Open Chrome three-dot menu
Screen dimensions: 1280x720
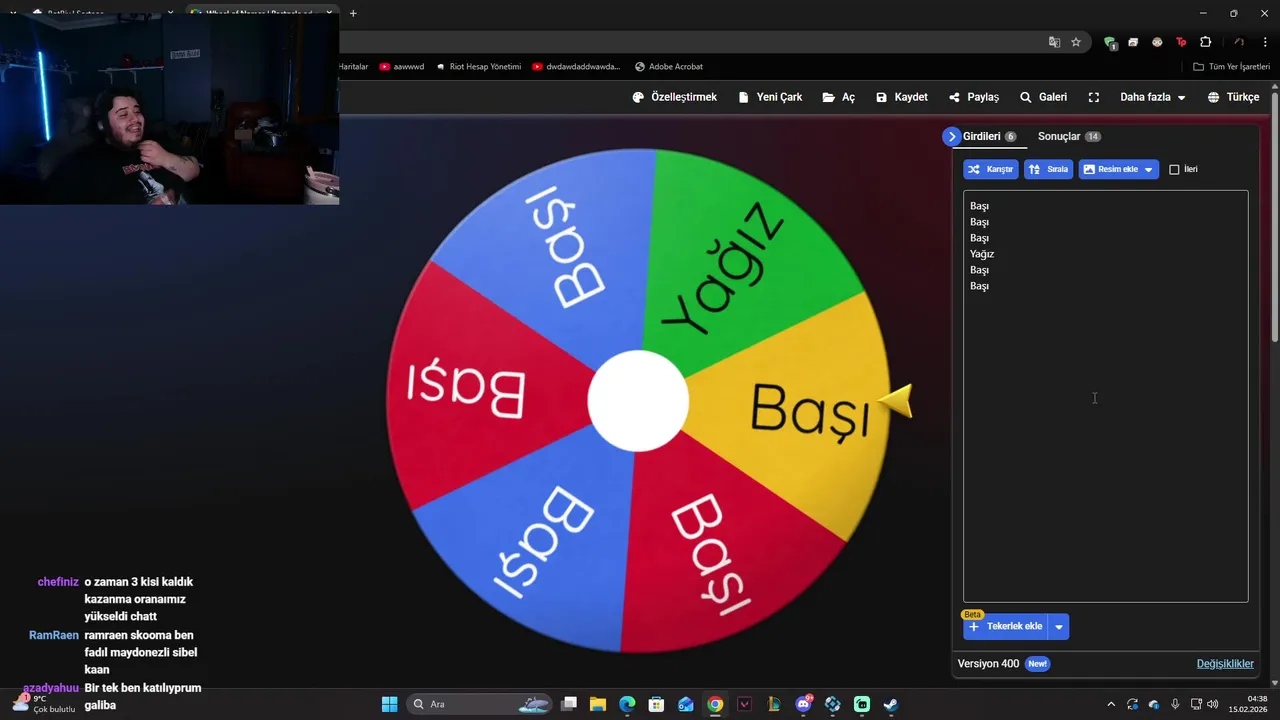point(1266,42)
